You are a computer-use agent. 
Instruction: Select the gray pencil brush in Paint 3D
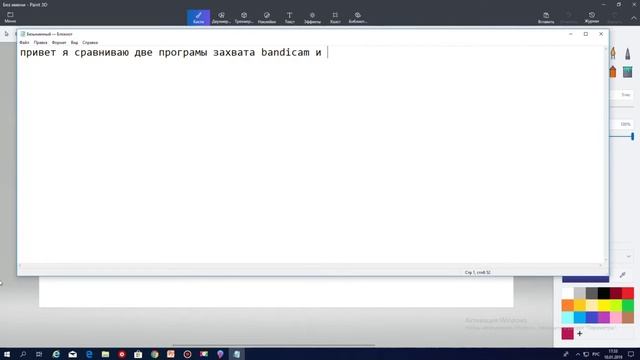click(627, 53)
